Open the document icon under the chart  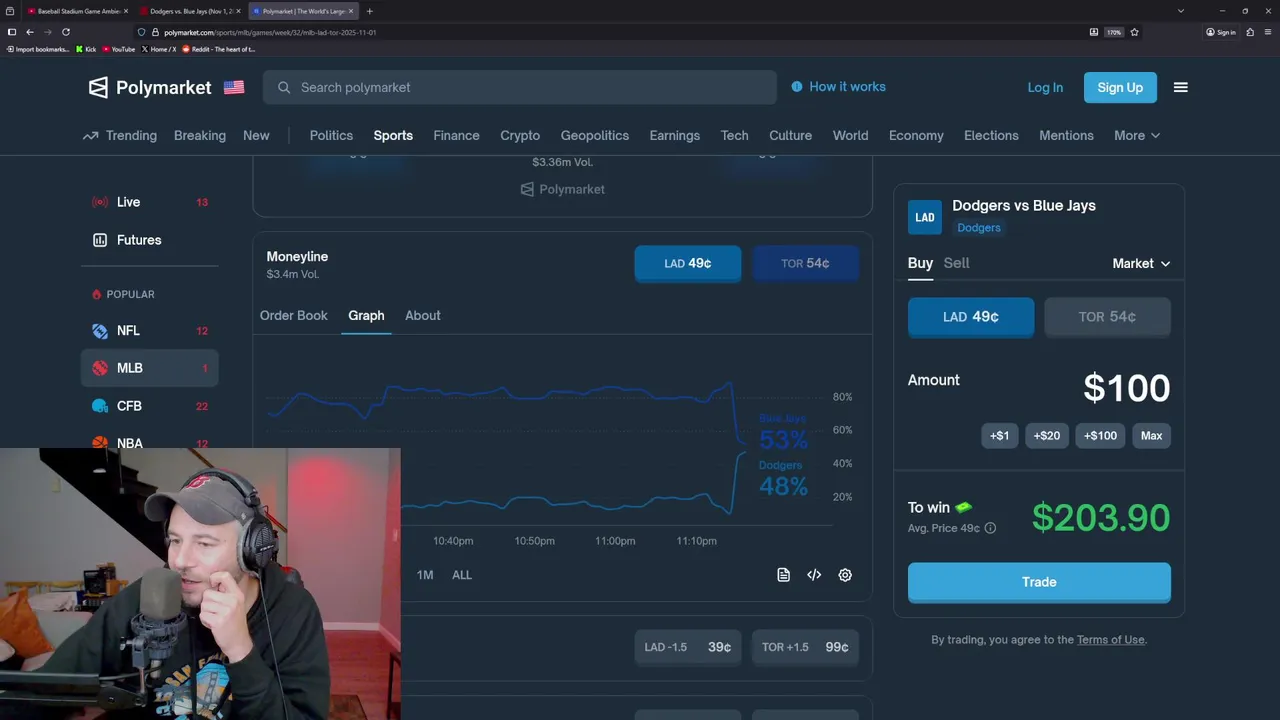point(783,575)
